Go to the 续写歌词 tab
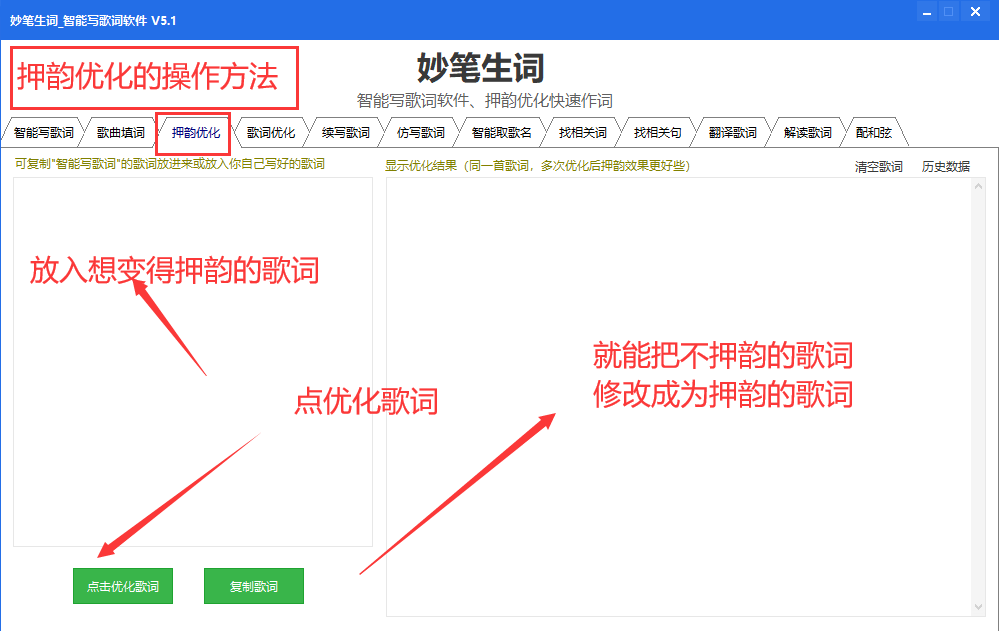Screen dimensions: 999x631 [345, 133]
